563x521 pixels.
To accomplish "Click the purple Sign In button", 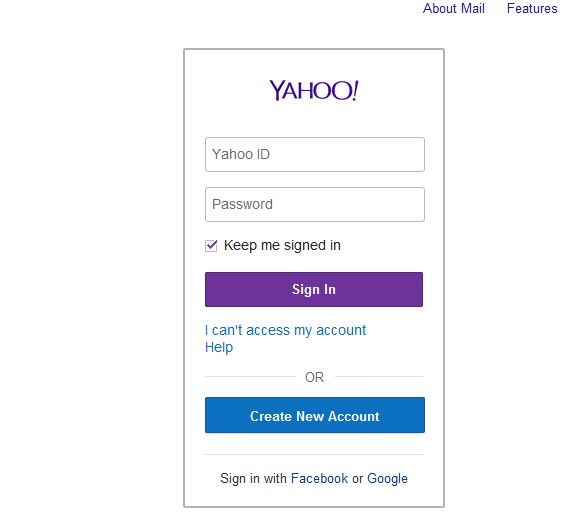I will point(314,289).
